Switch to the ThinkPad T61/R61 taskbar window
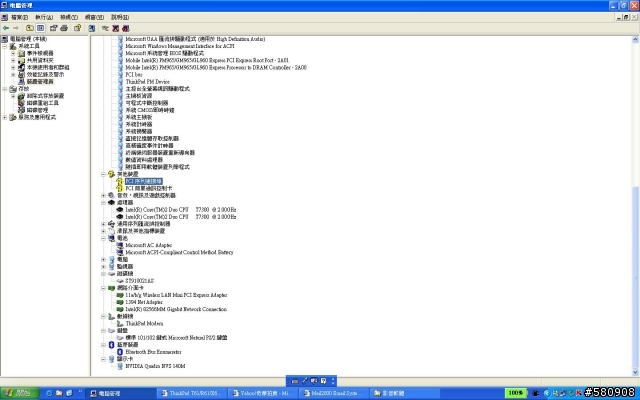This screenshot has height=400, width=640. click(191, 393)
